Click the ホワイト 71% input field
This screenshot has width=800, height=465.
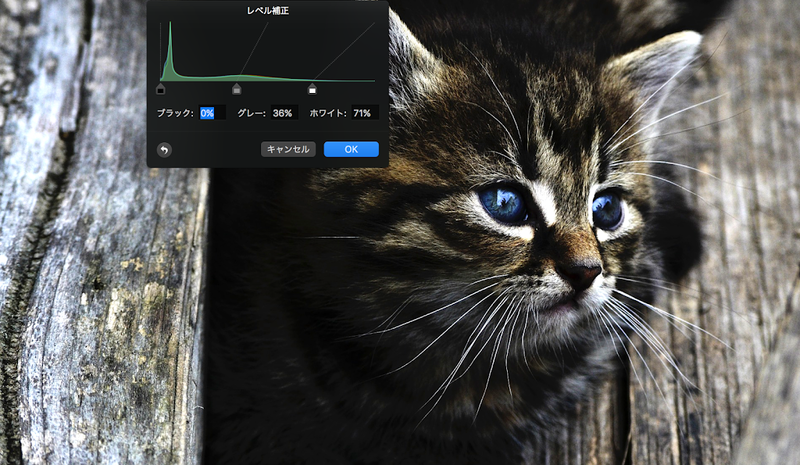pyautogui.click(x=363, y=113)
